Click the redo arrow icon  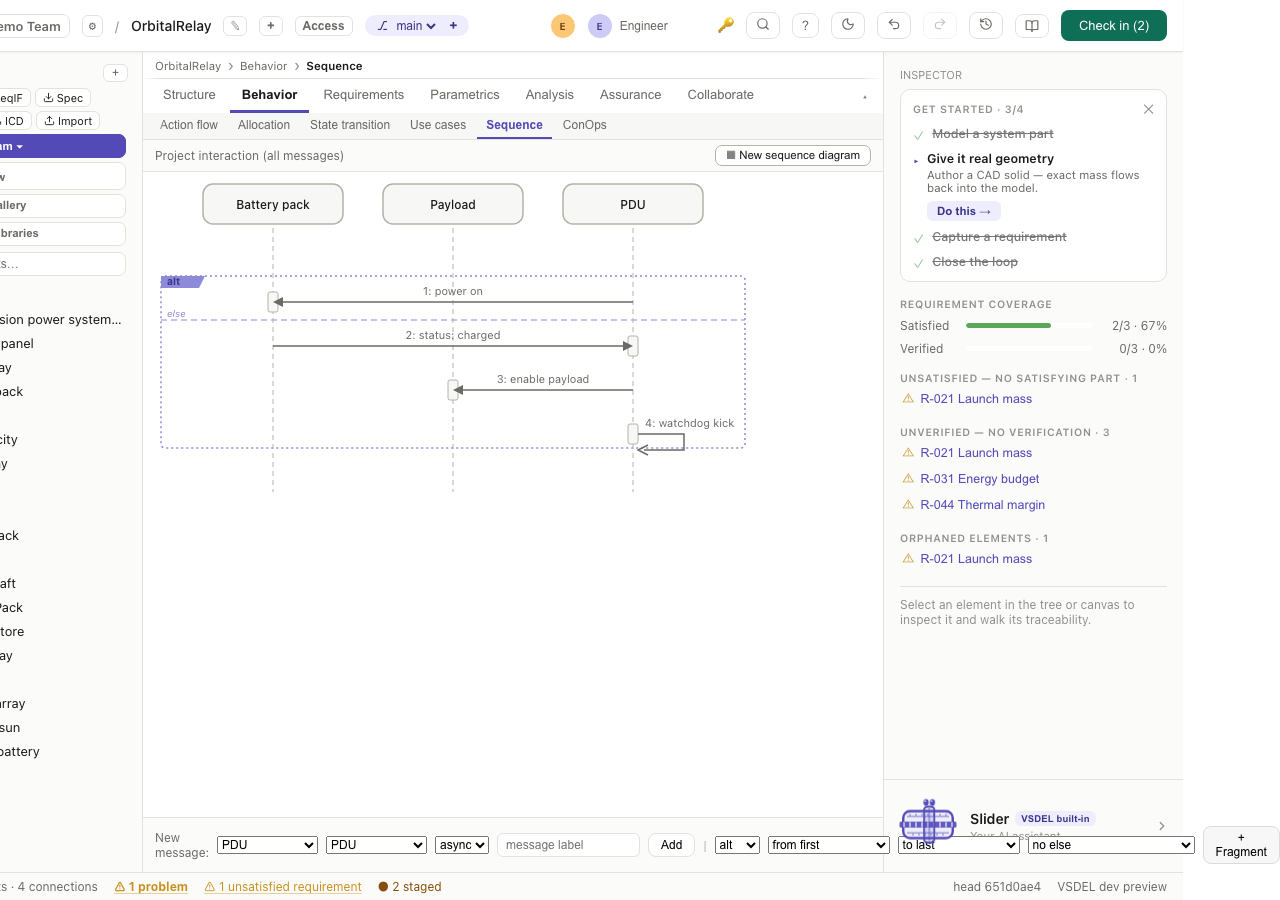click(x=940, y=25)
